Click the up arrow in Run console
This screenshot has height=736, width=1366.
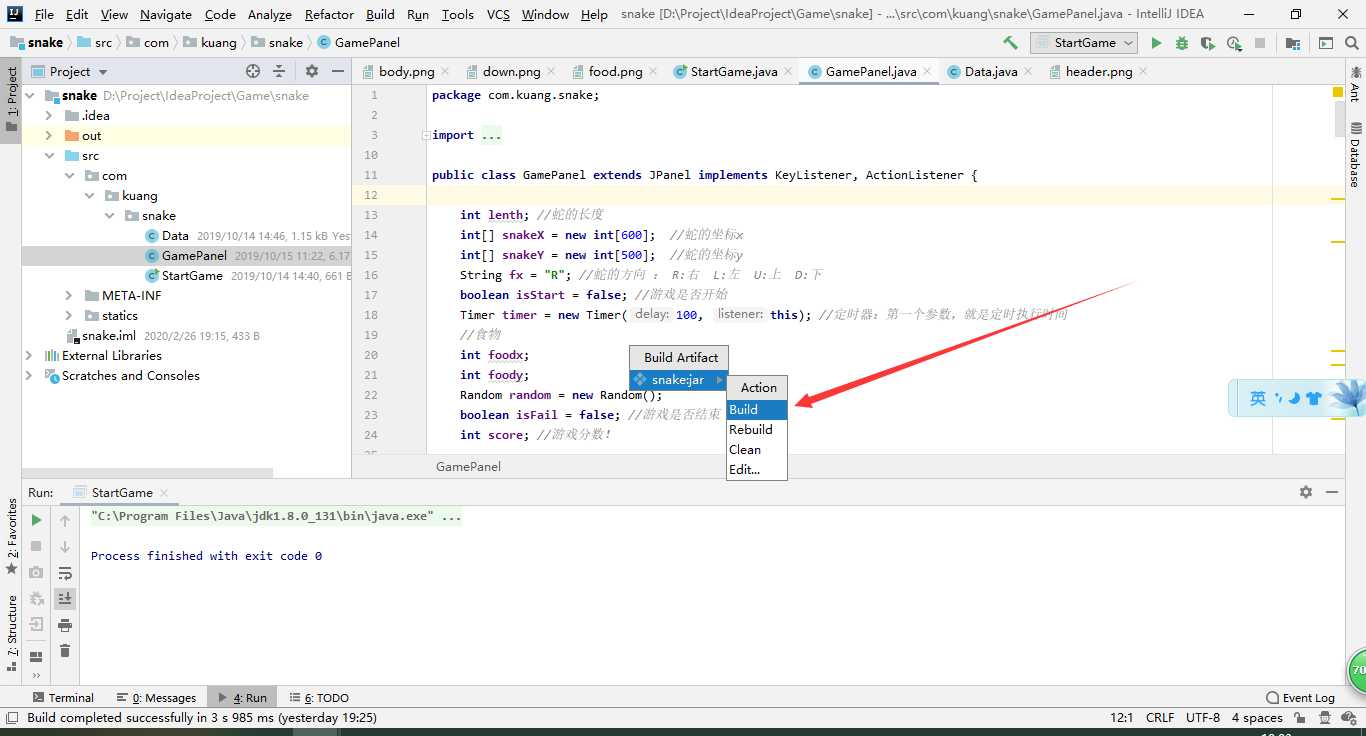pyautogui.click(x=65, y=520)
